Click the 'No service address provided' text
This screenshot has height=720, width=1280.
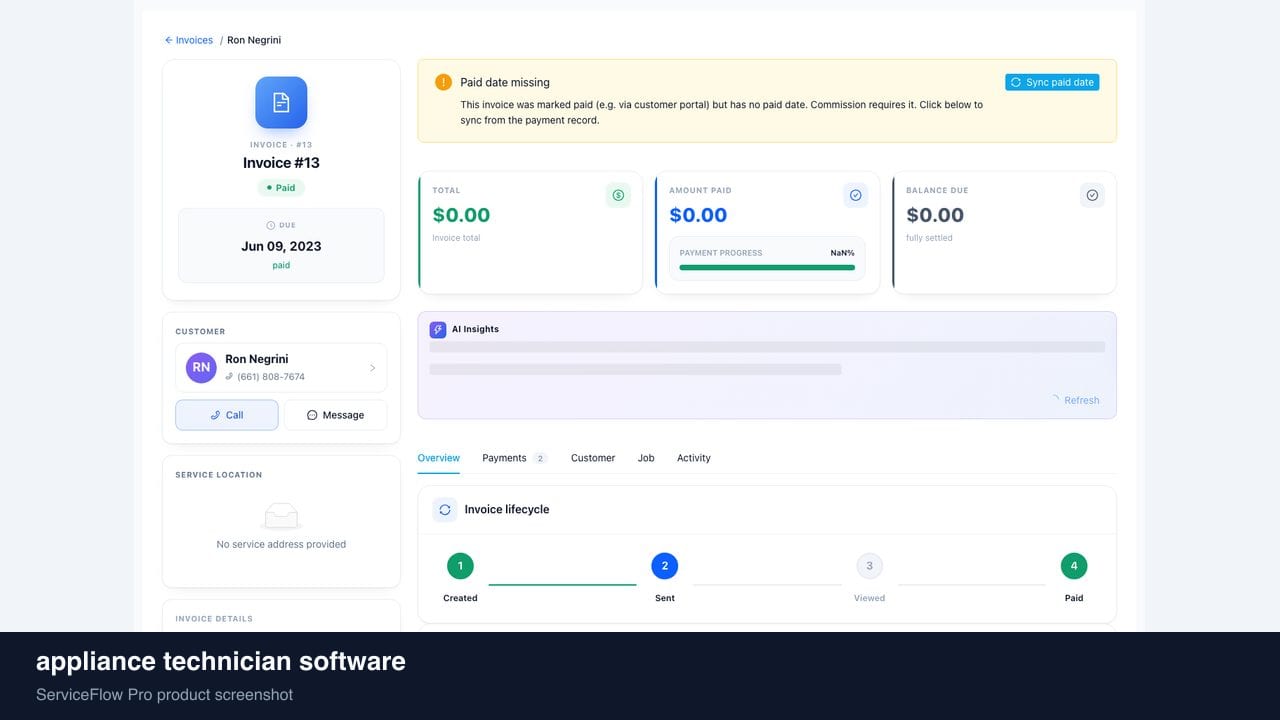pos(281,545)
